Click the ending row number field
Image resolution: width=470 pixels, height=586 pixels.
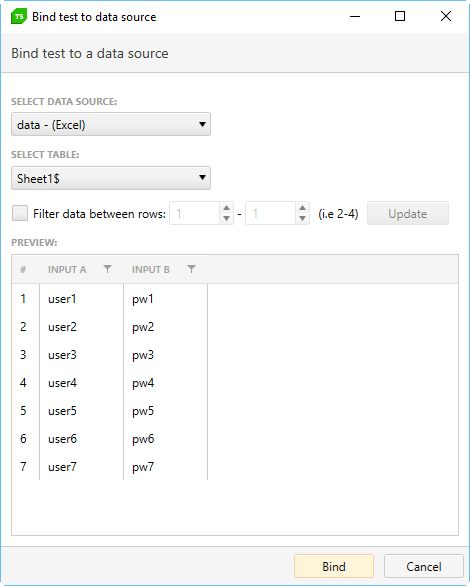click(271, 213)
